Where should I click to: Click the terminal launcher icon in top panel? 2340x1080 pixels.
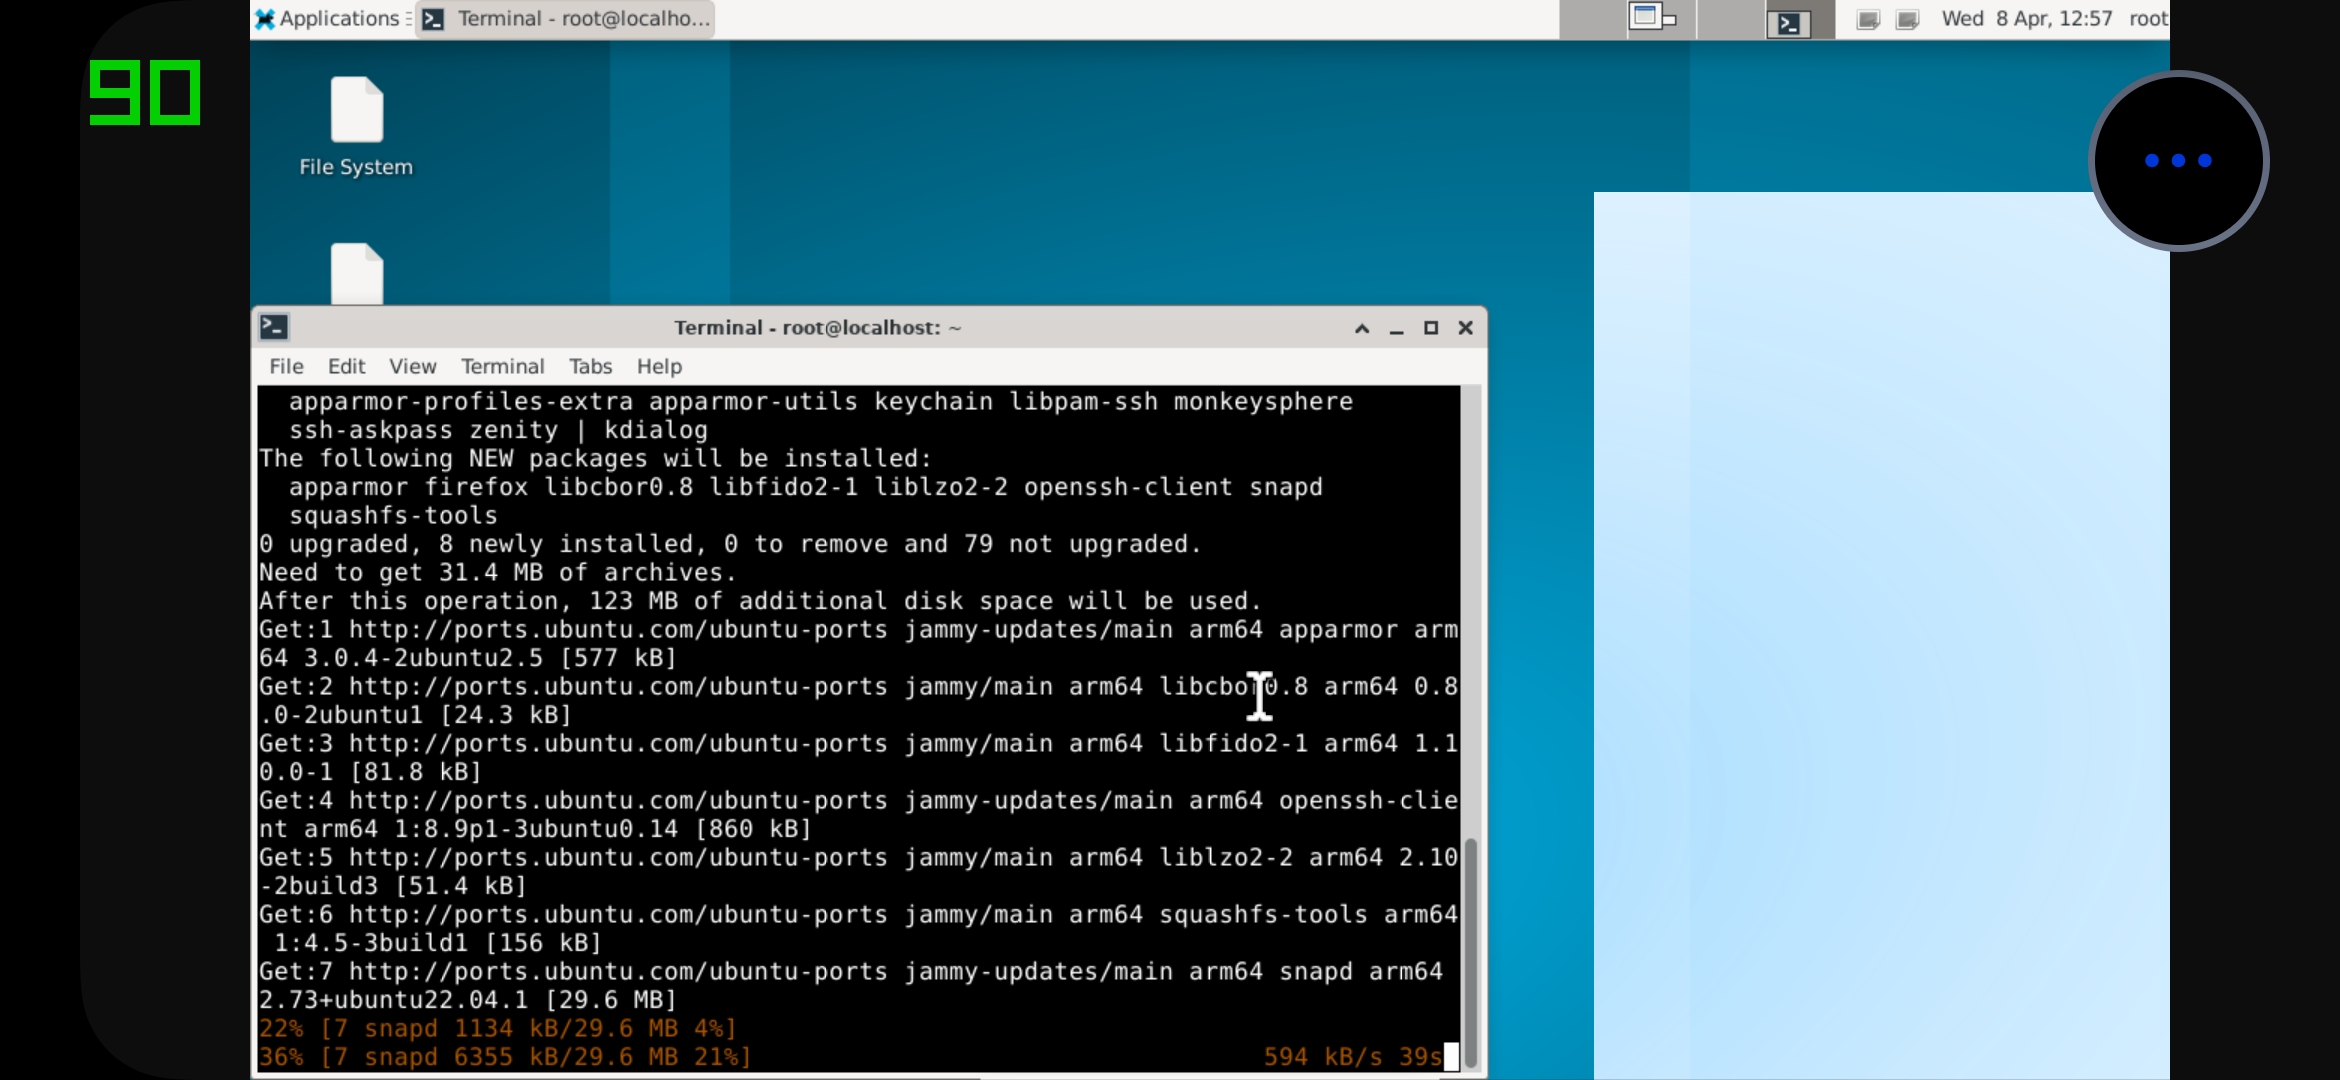point(1789,22)
